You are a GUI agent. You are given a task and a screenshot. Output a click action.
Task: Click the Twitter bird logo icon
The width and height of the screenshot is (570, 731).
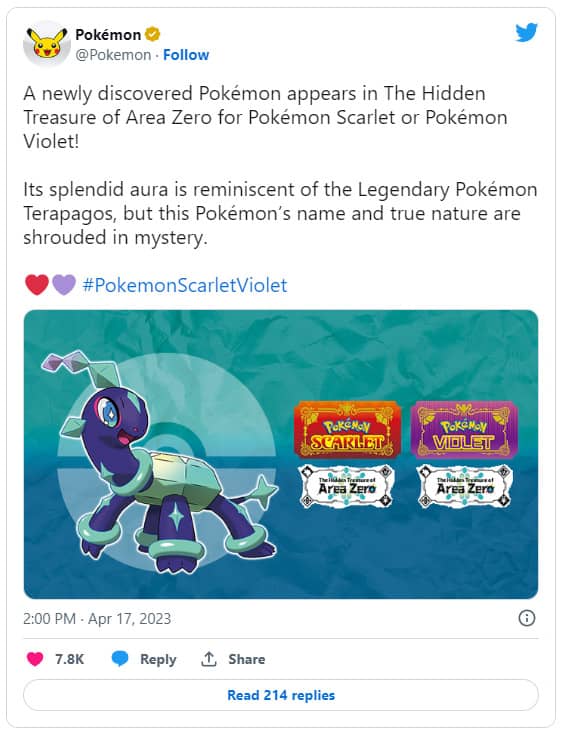click(x=526, y=33)
